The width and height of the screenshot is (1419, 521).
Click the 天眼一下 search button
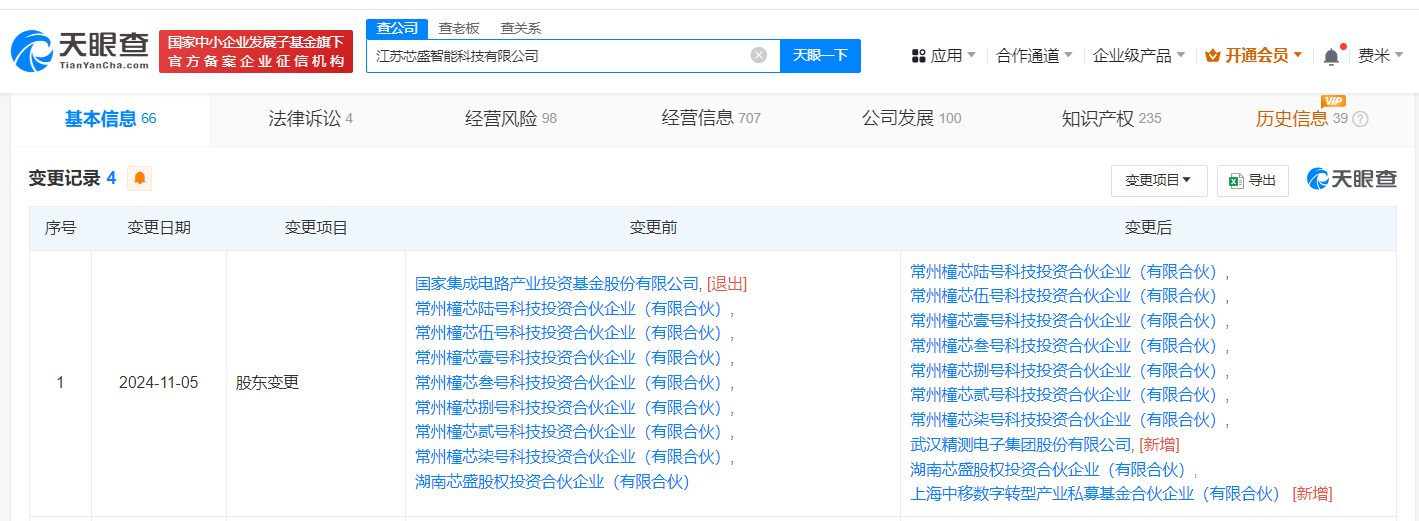pyautogui.click(x=820, y=55)
